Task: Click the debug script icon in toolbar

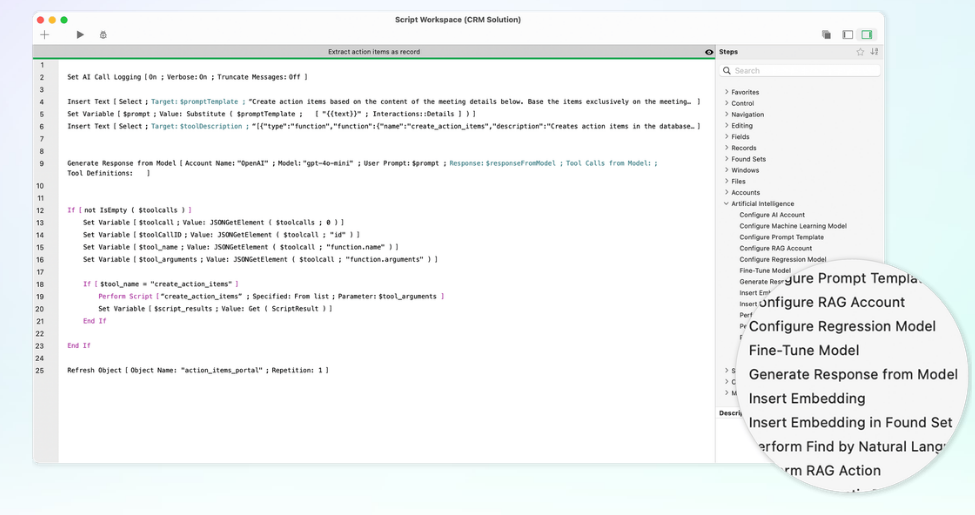Action: (x=103, y=35)
